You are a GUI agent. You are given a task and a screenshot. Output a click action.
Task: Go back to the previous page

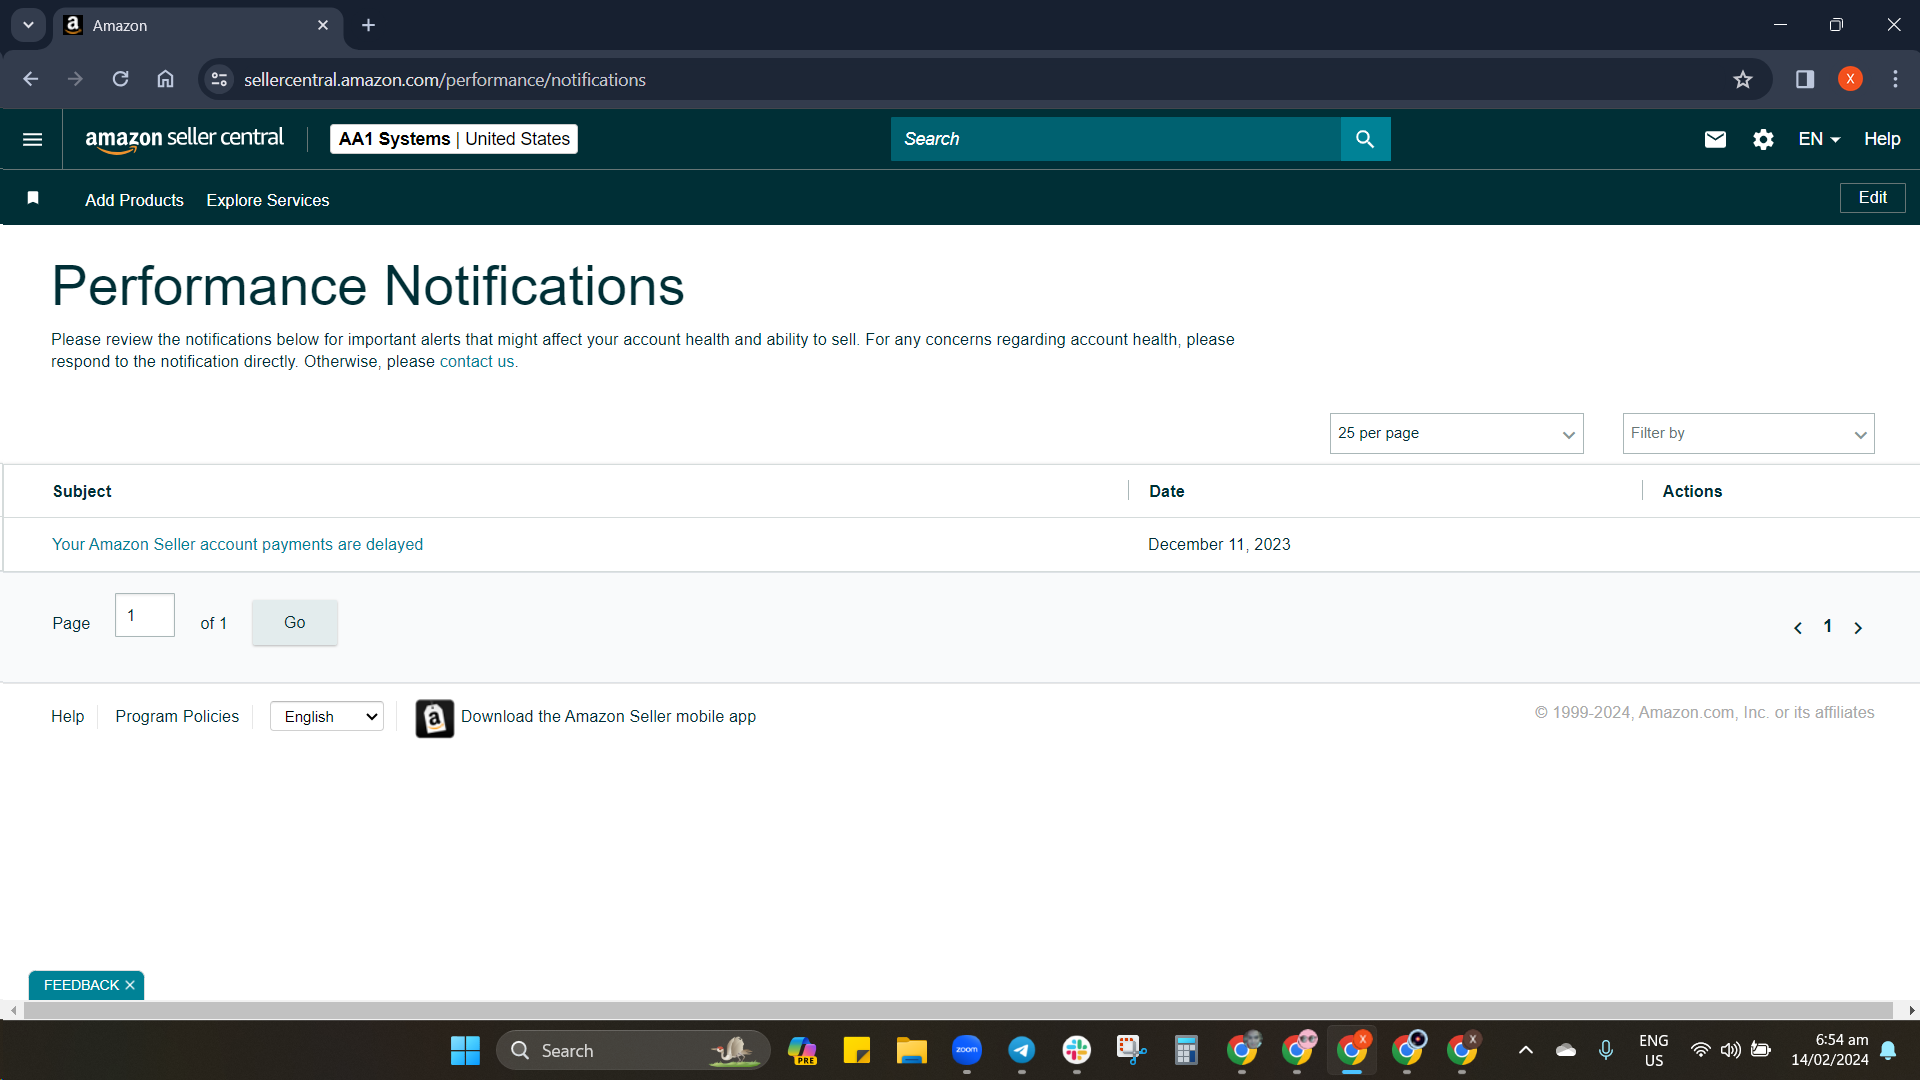(x=31, y=79)
